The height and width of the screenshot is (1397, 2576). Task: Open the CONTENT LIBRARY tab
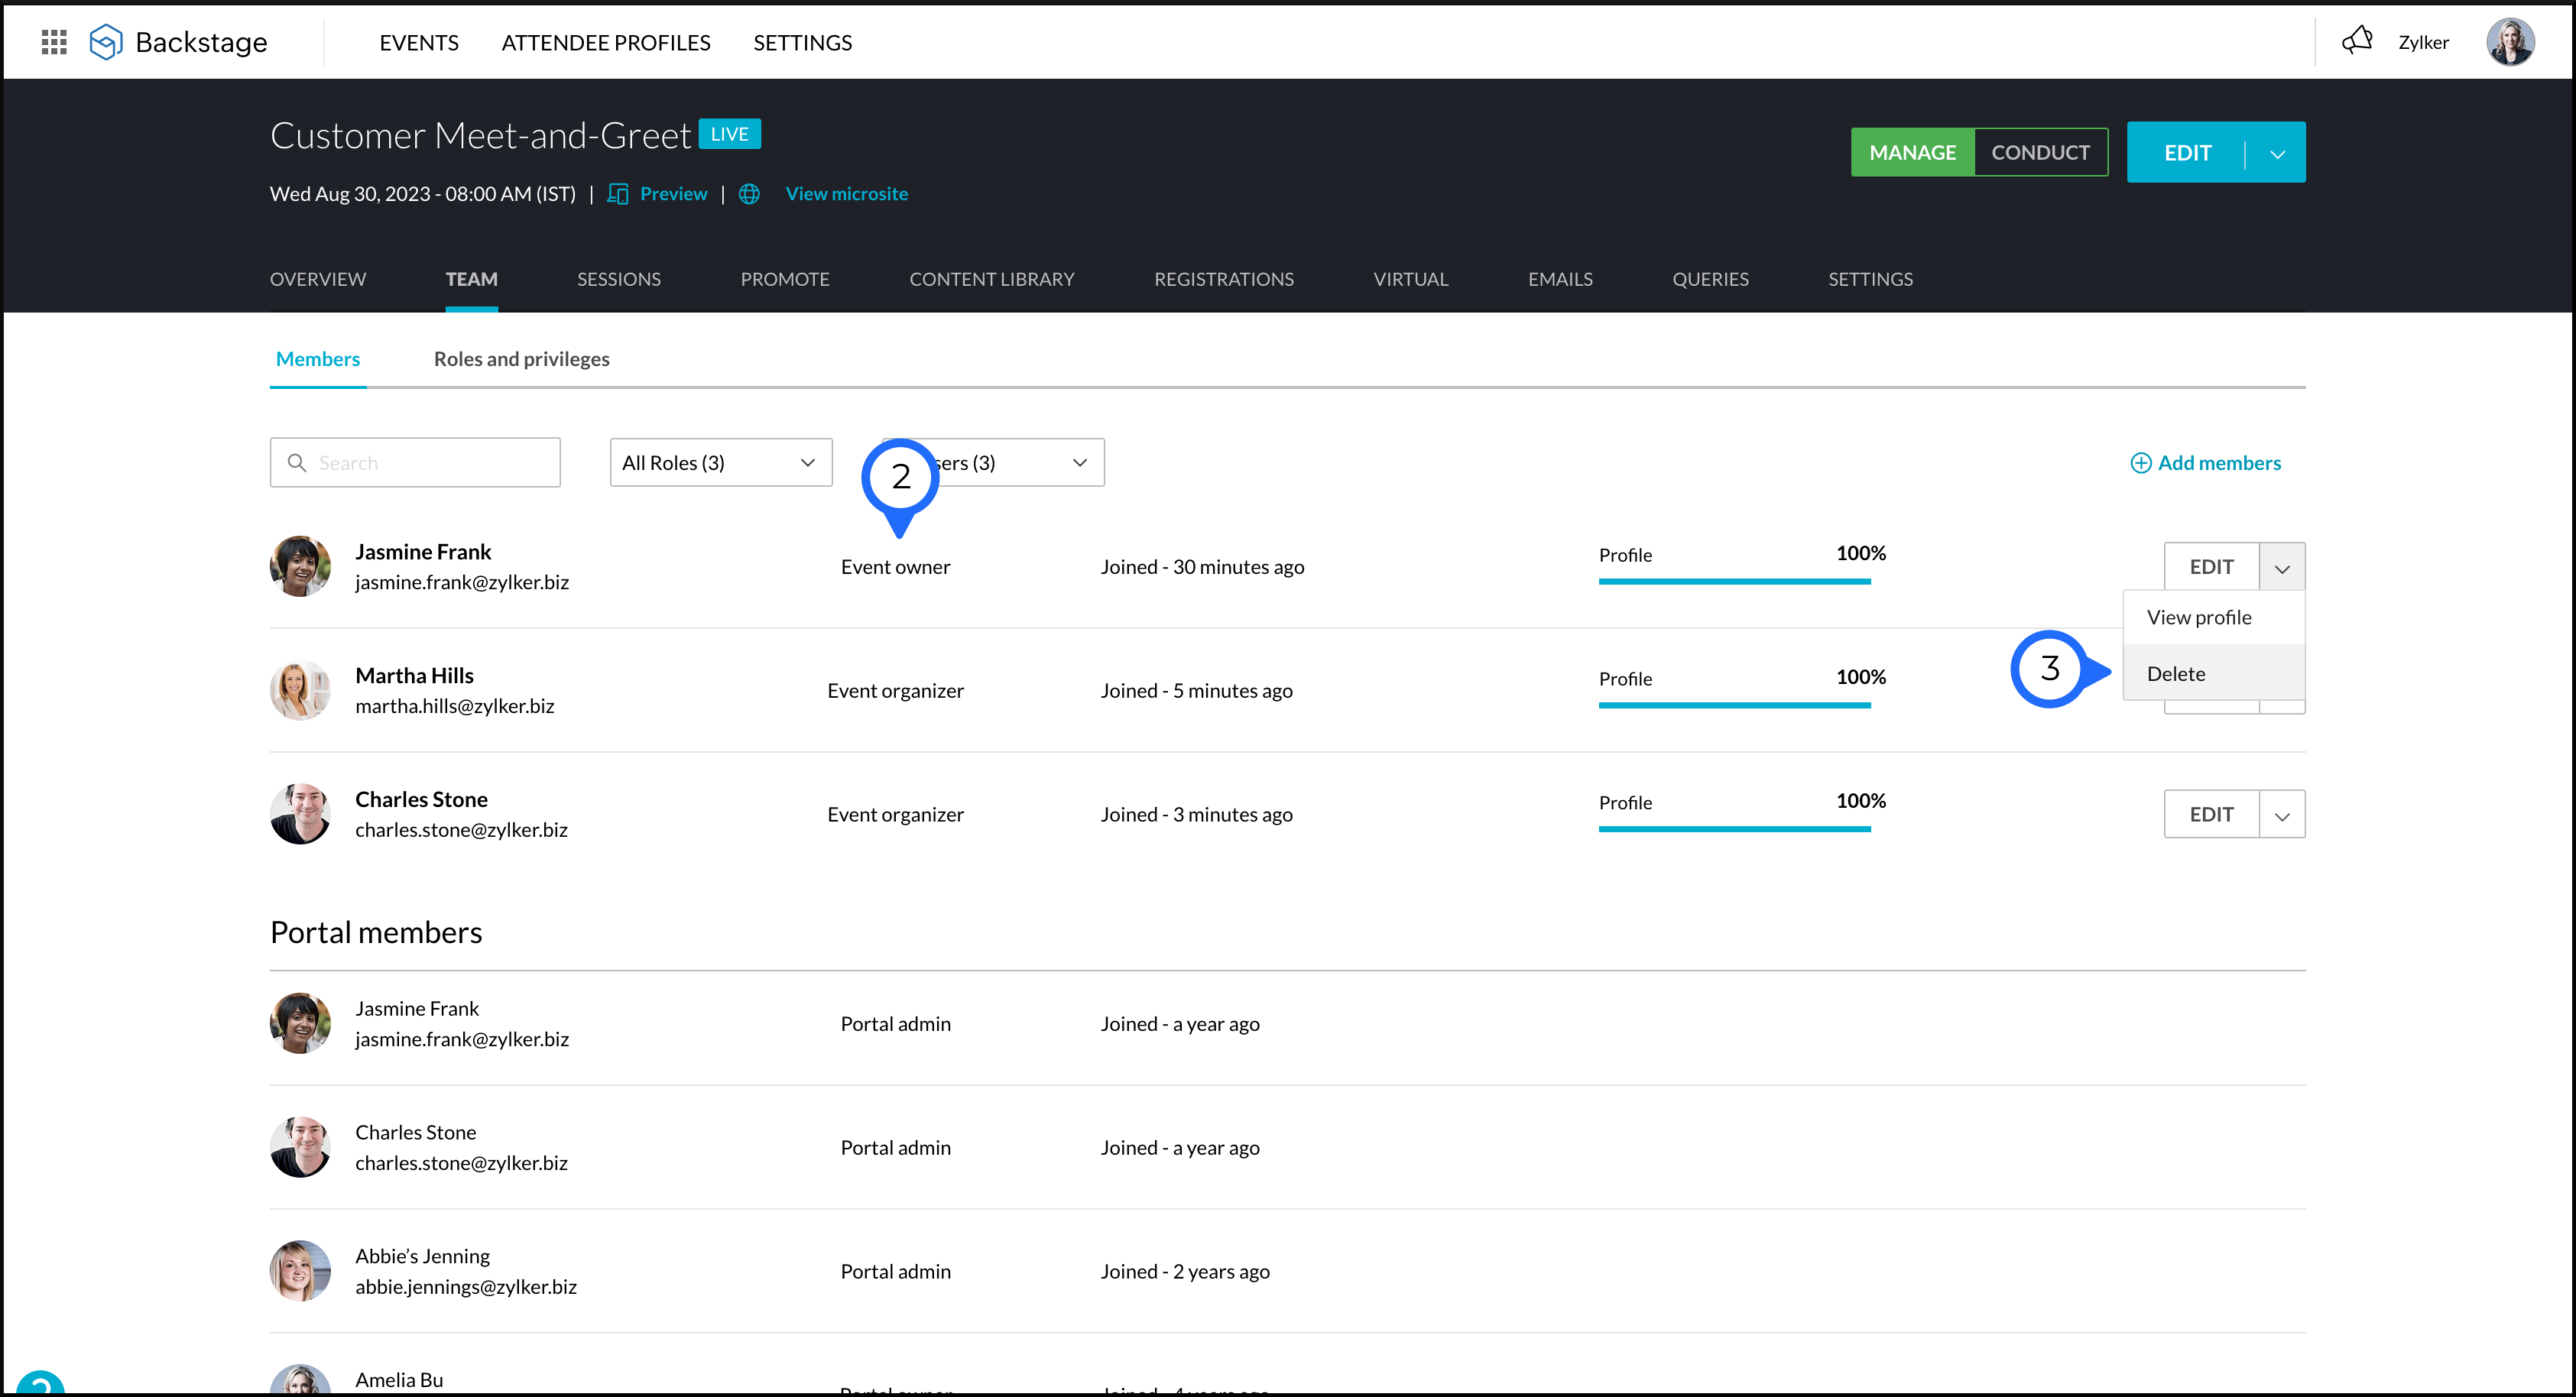(992, 279)
